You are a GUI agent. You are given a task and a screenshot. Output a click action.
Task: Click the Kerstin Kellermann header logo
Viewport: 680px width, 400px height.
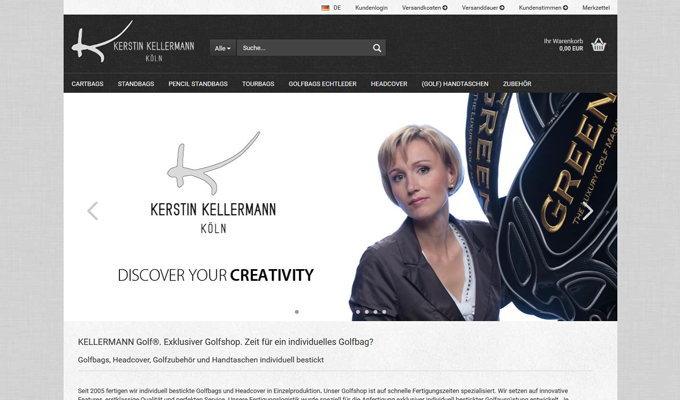click(133, 42)
